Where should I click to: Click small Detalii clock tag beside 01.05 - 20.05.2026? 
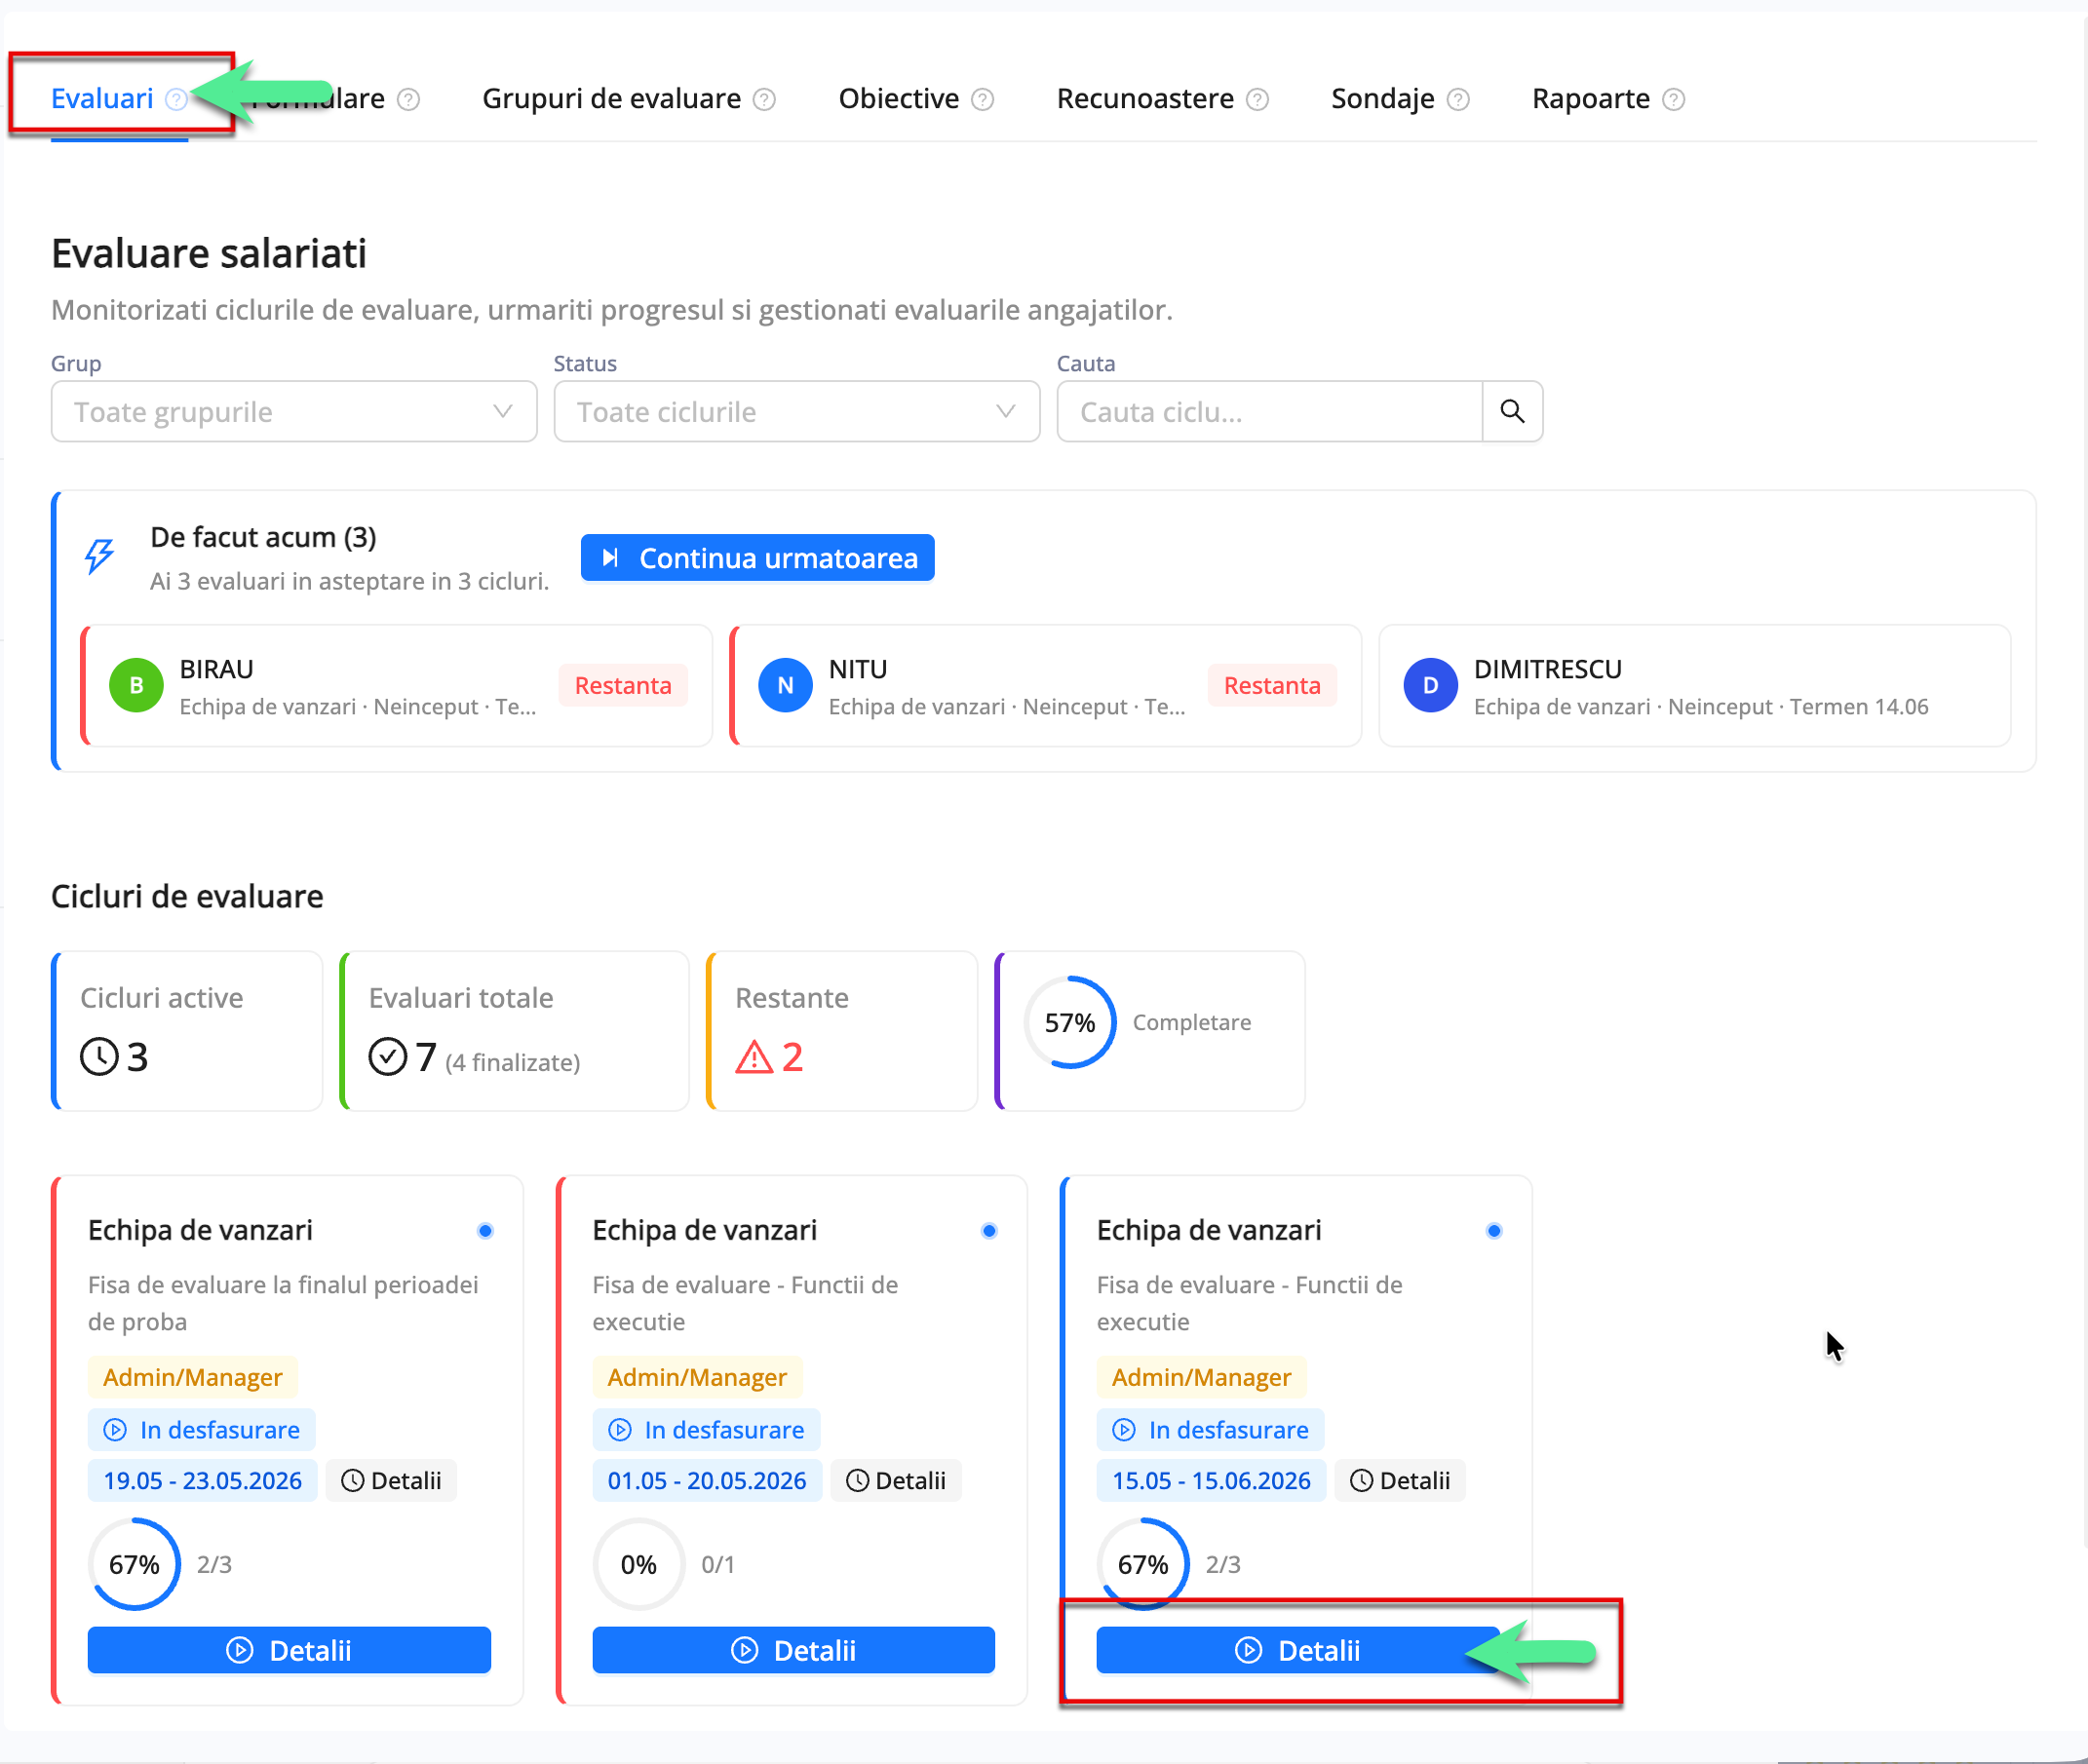click(896, 1480)
